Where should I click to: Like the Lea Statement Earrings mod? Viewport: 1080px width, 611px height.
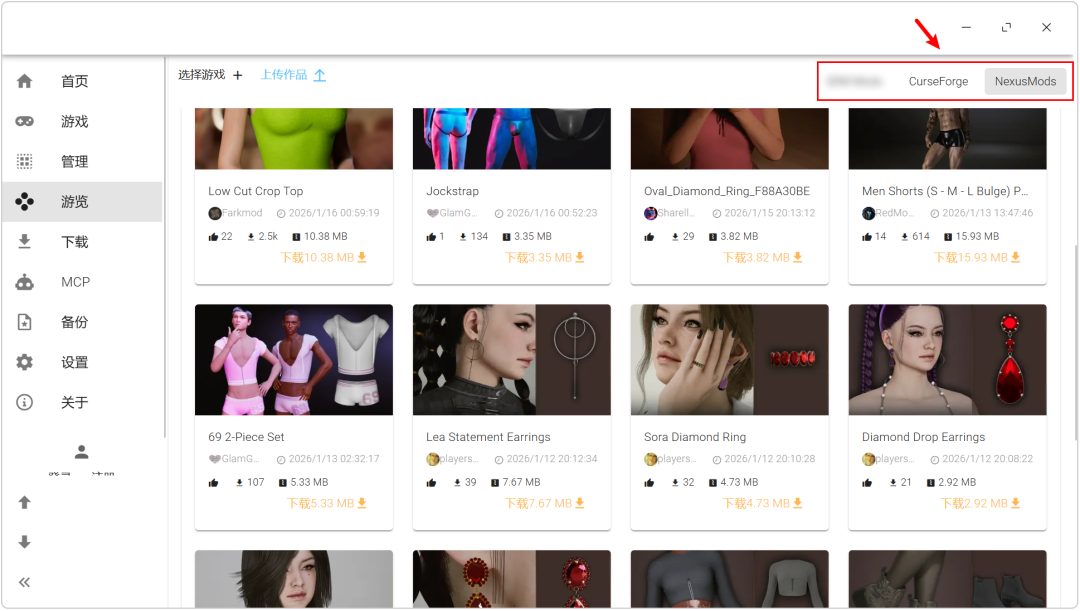431,482
